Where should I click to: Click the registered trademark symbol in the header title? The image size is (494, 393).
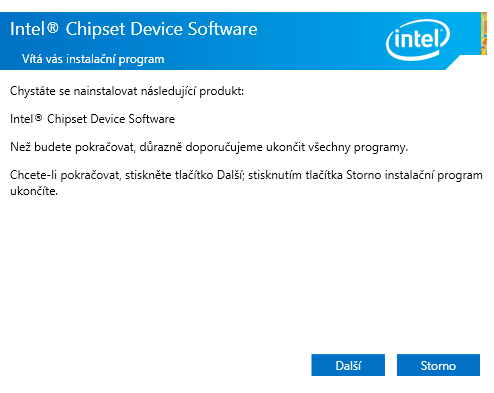pos(52,27)
